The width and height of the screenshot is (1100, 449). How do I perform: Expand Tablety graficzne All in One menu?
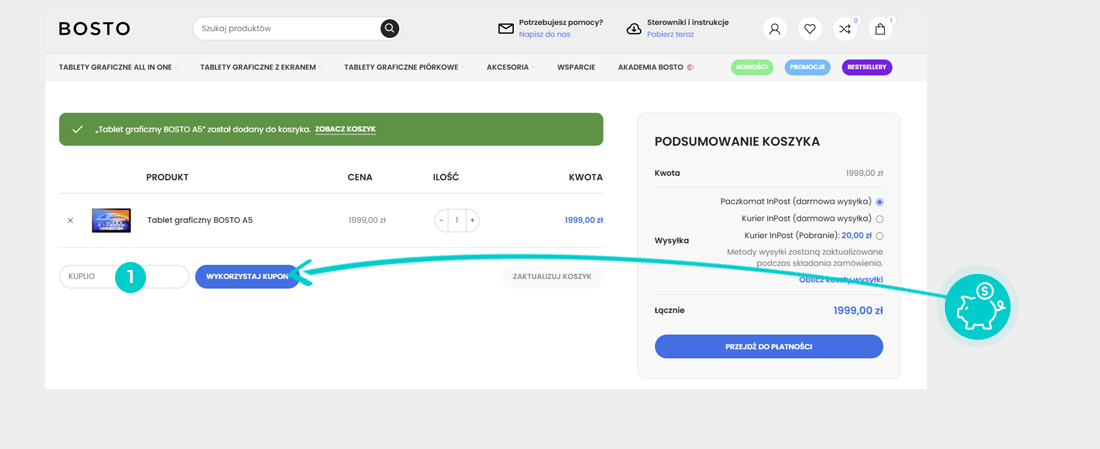[119, 67]
